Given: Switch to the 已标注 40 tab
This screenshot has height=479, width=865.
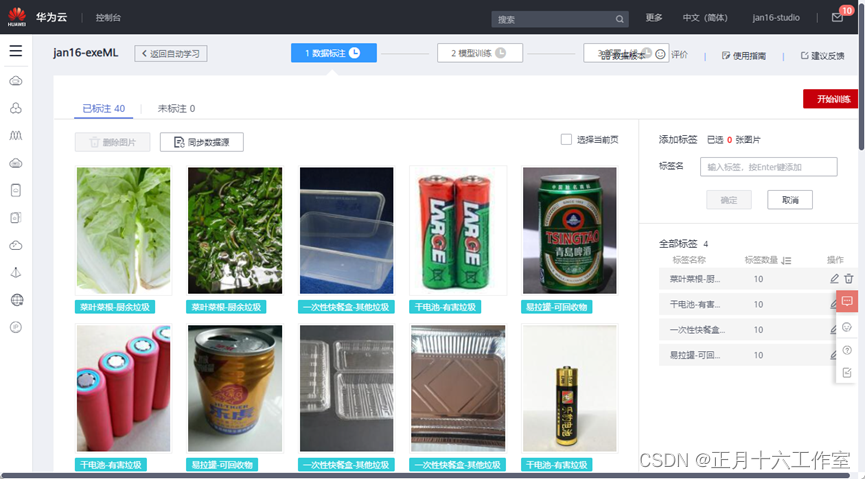Looking at the screenshot, I should coord(104,108).
